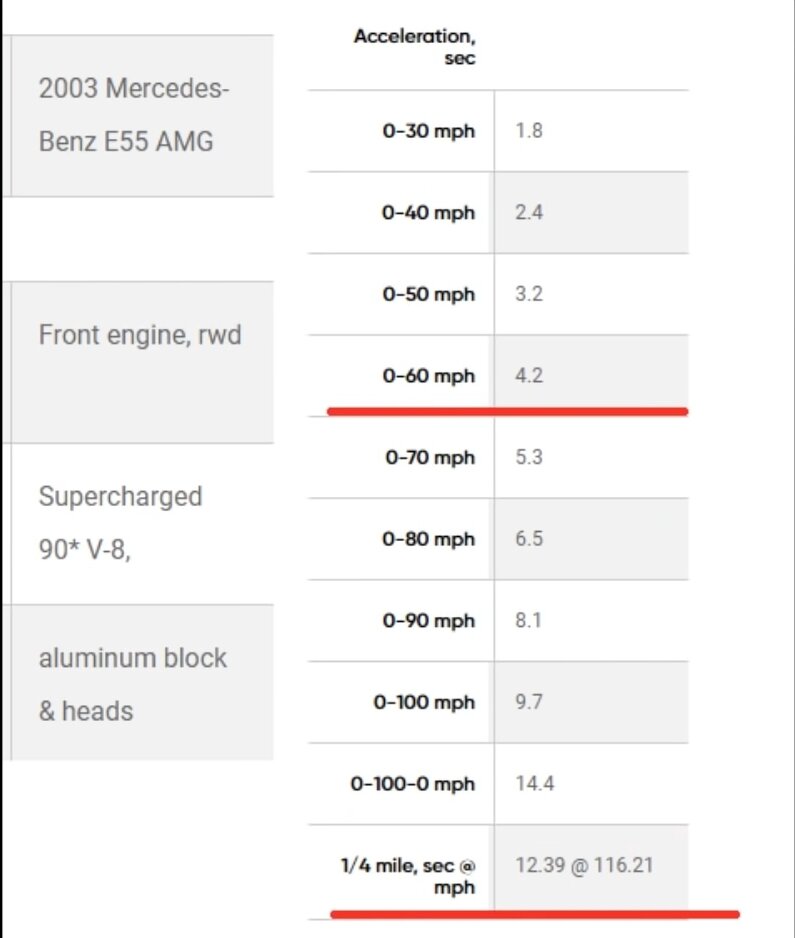This screenshot has height=938, width=795.
Task: Click the 0–30 mph row label
Action: point(428,131)
